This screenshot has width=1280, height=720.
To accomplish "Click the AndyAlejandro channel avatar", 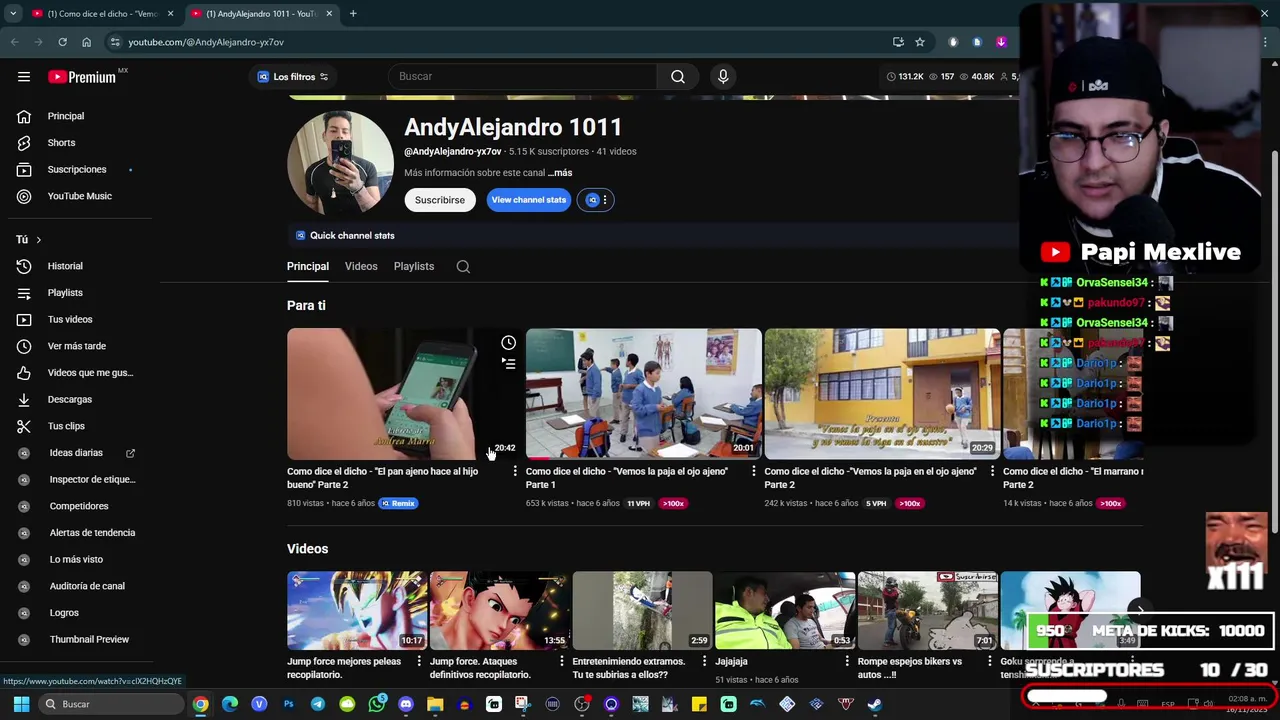I will 341,162.
